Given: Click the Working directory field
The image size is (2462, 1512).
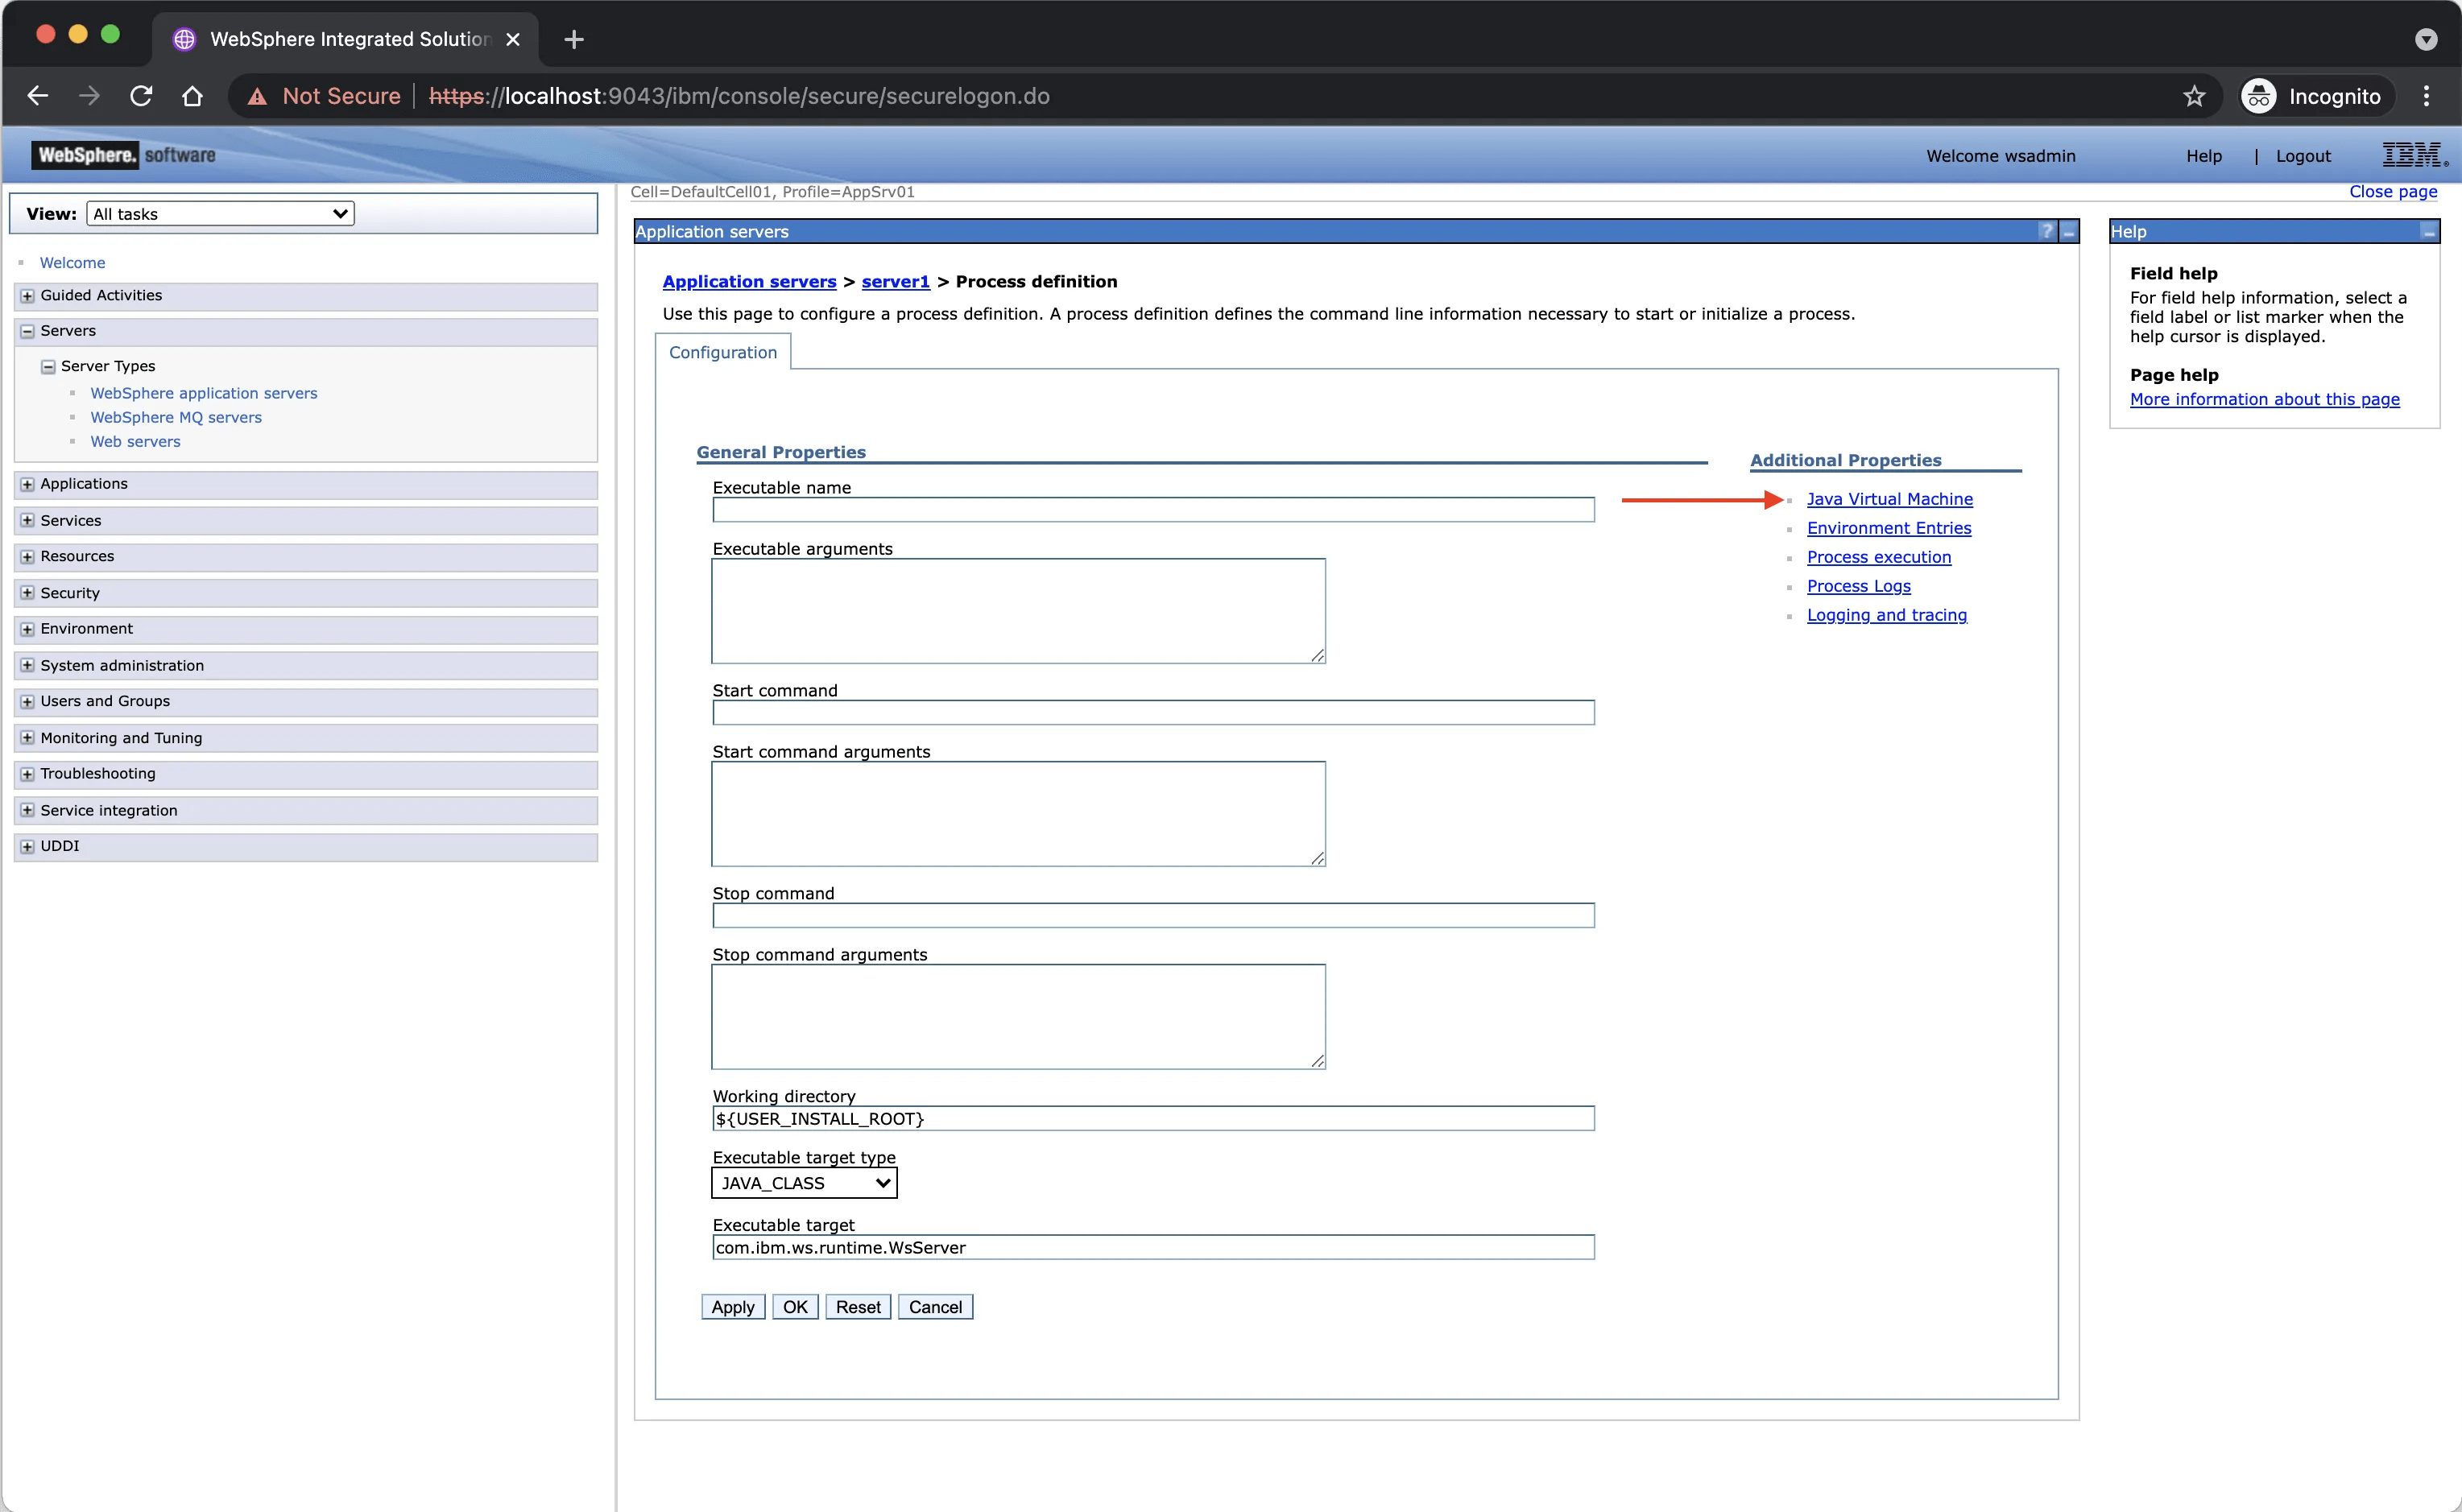Looking at the screenshot, I should (1153, 1118).
